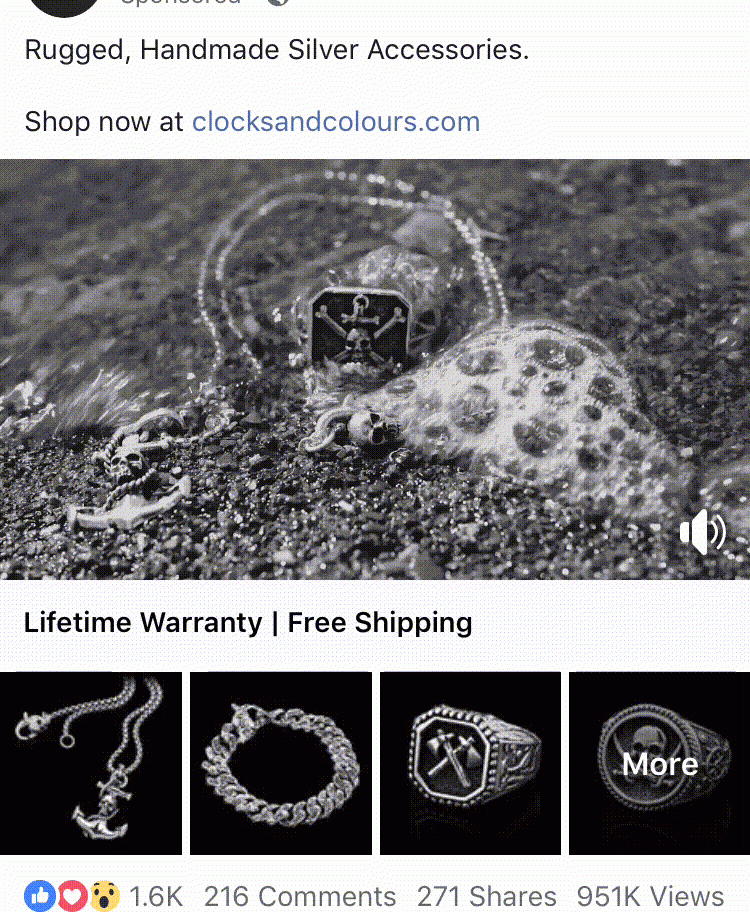Play the jewelry video in the ad
The width and height of the screenshot is (750, 912).
coord(375,369)
